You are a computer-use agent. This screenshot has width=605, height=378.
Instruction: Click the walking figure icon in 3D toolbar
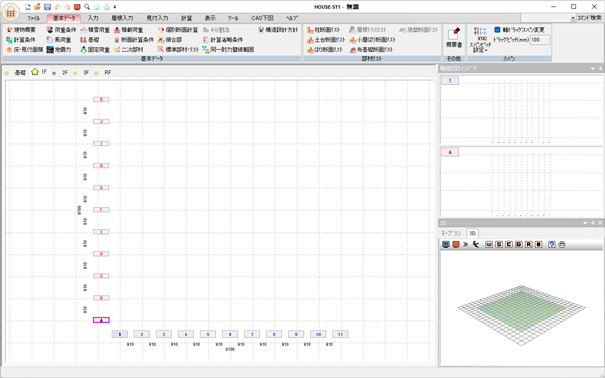(x=476, y=245)
